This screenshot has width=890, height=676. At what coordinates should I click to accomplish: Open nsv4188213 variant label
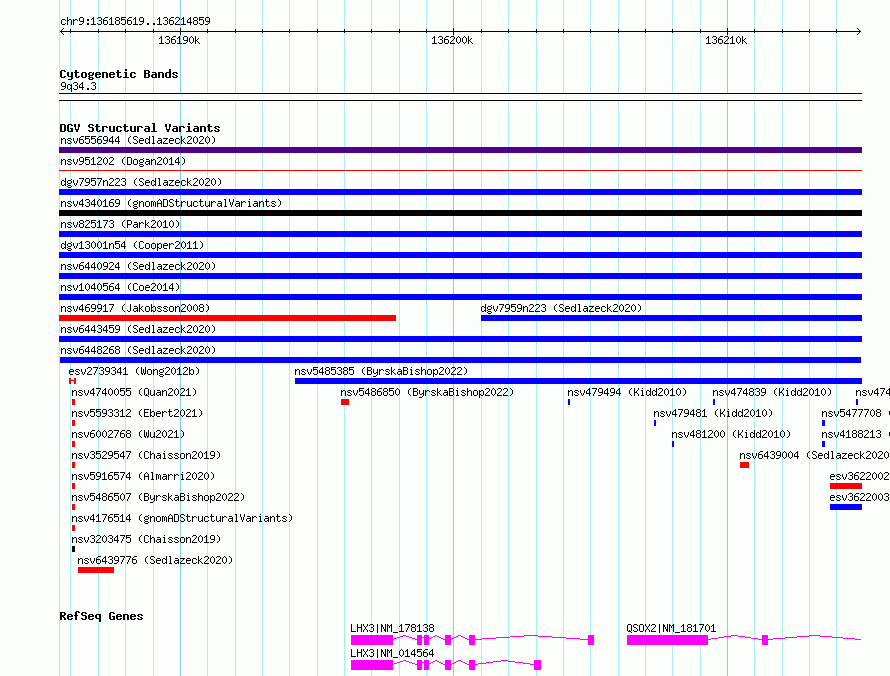point(855,434)
